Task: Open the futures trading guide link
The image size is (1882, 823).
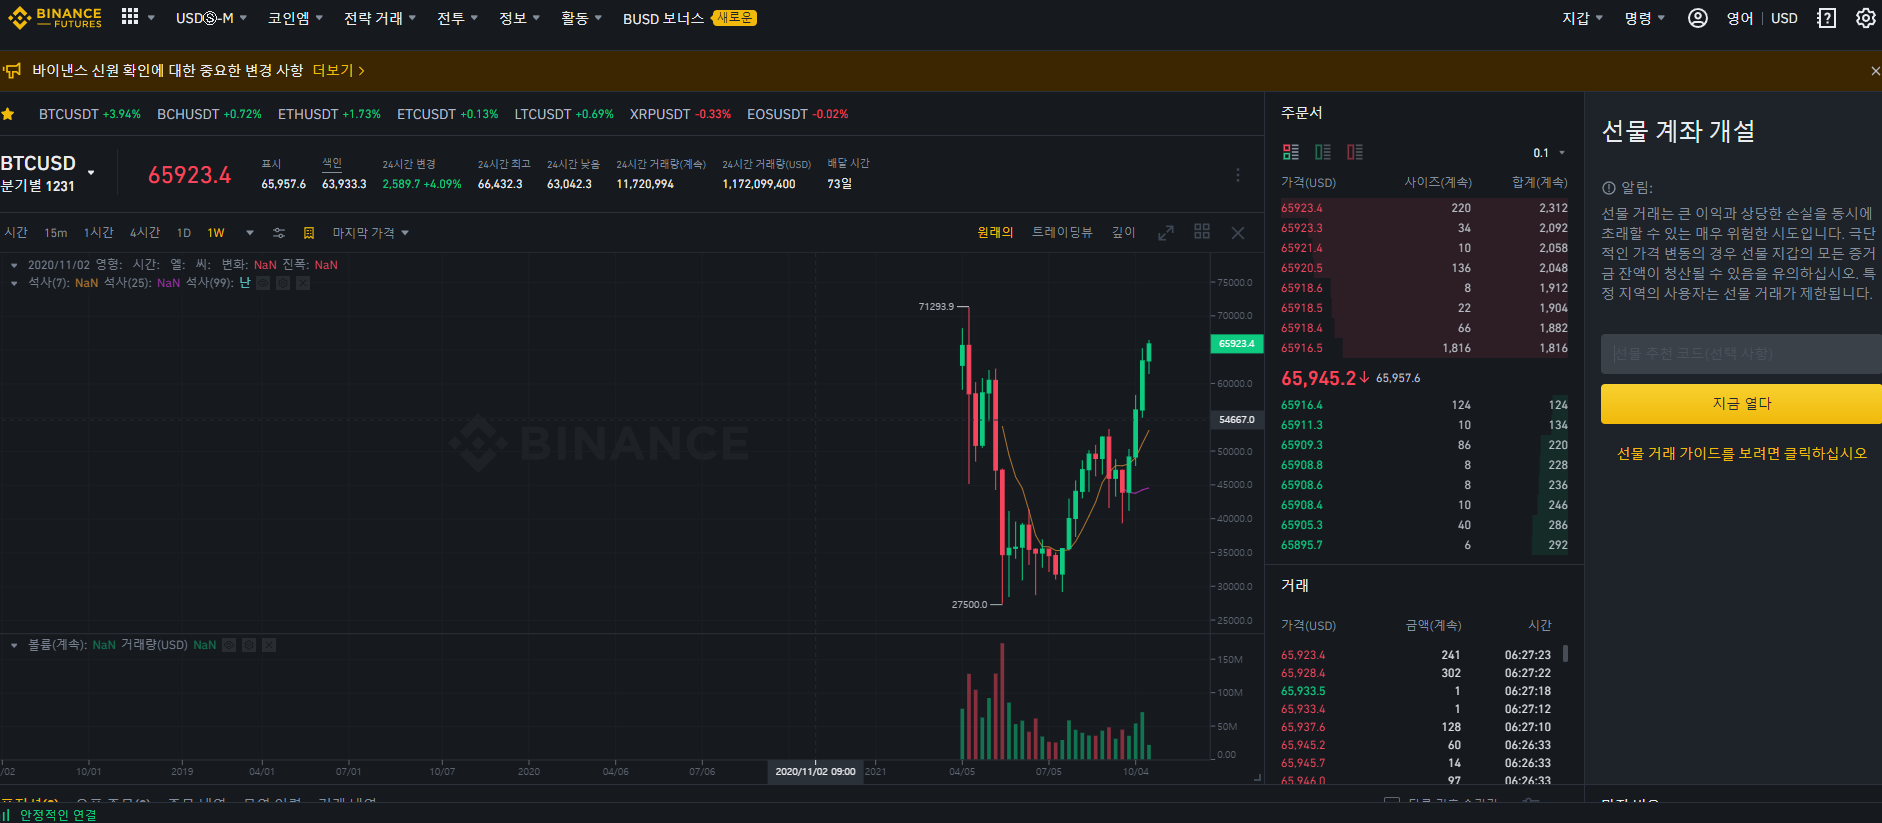Action: [1742, 454]
